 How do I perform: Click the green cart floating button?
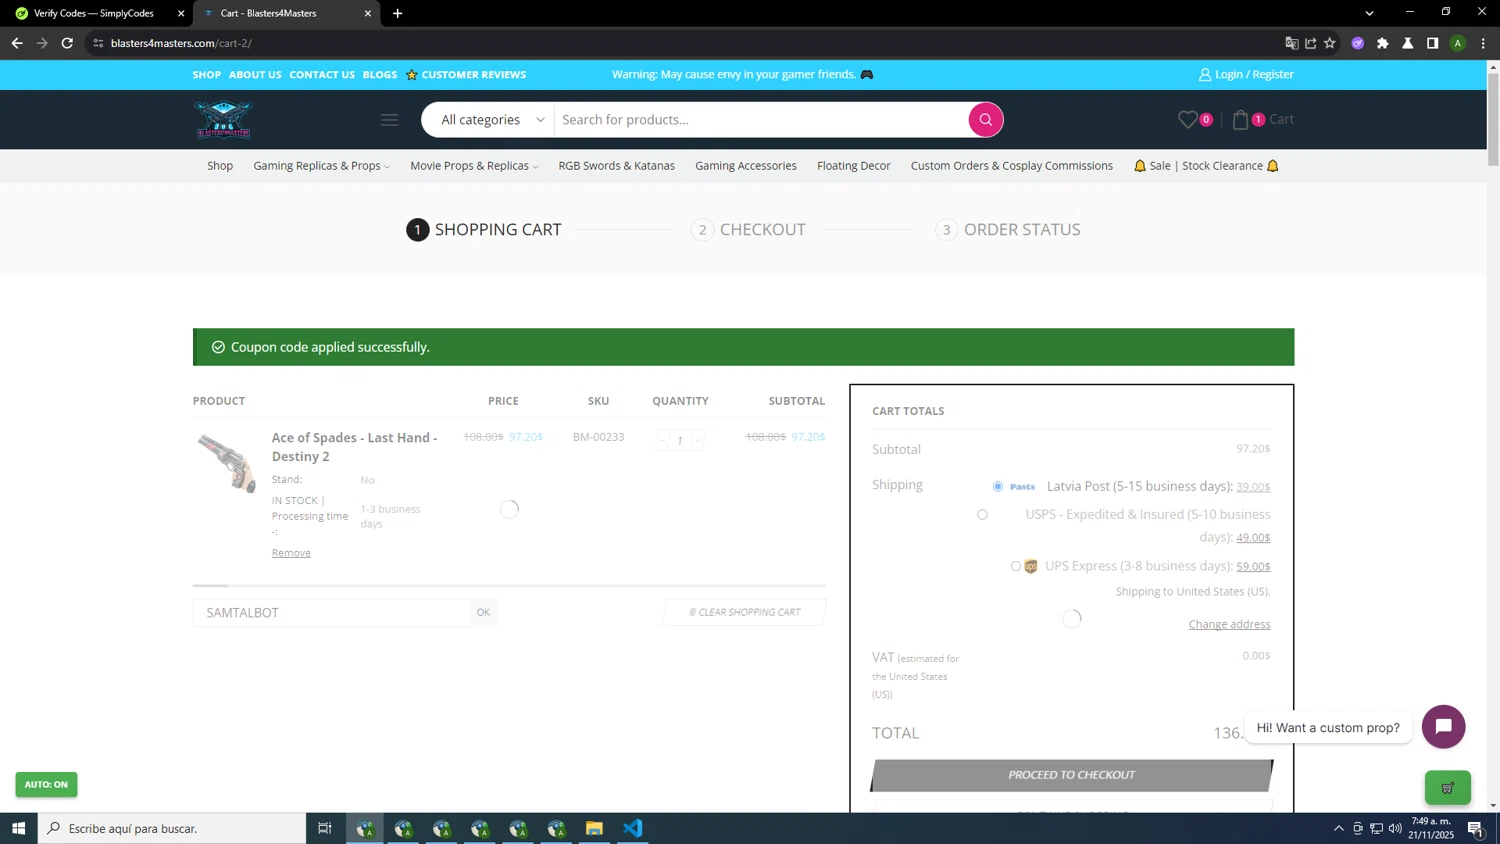[x=1447, y=788]
